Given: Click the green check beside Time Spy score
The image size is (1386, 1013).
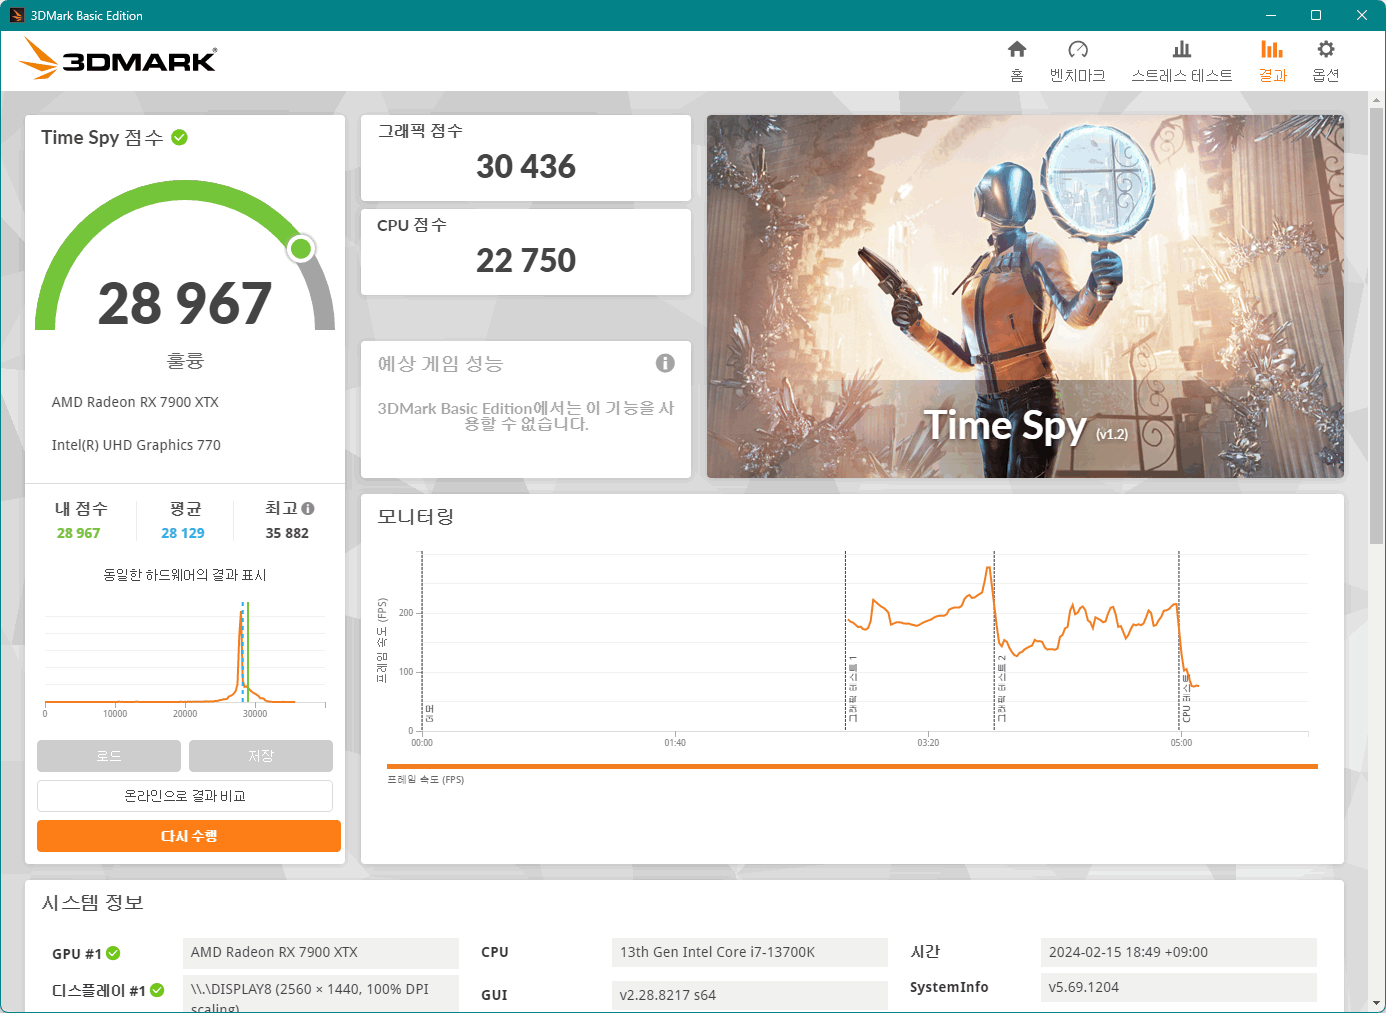Looking at the screenshot, I should pyautogui.click(x=180, y=137).
